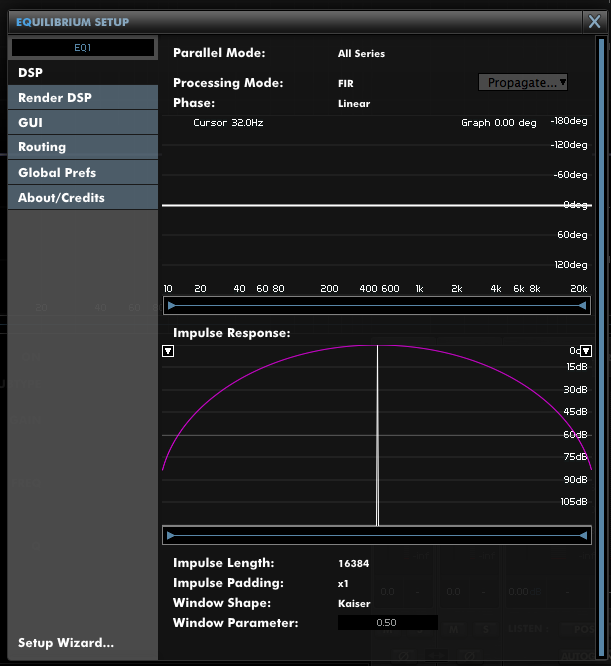
Task: Go to Global Prefs tab
Action: tap(83, 172)
